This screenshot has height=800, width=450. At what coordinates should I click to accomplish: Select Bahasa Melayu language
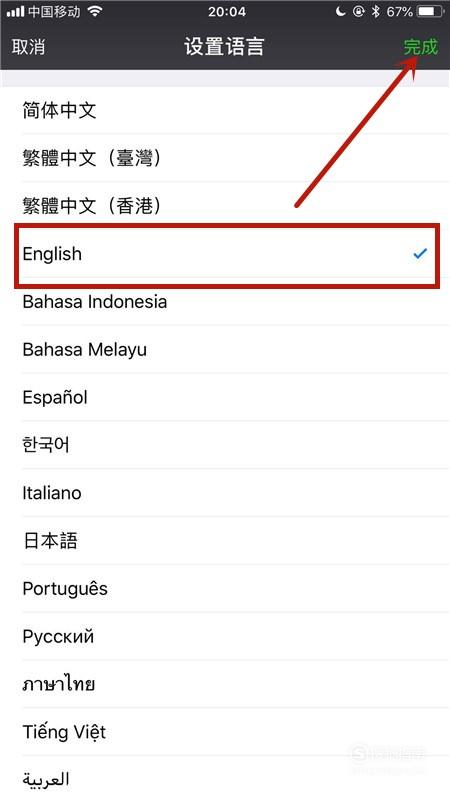[x=225, y=349]
